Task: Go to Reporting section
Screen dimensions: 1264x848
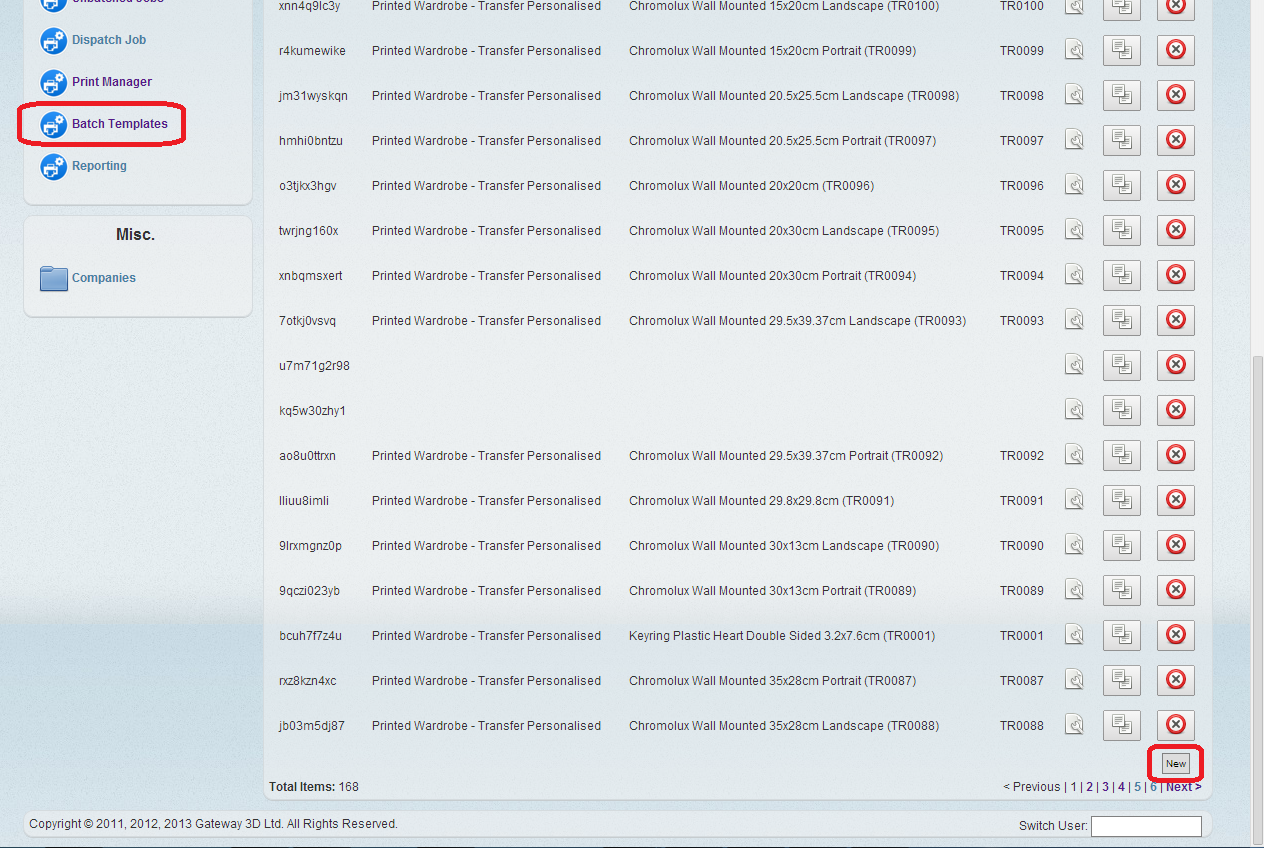Action: [x=99, y=166]
